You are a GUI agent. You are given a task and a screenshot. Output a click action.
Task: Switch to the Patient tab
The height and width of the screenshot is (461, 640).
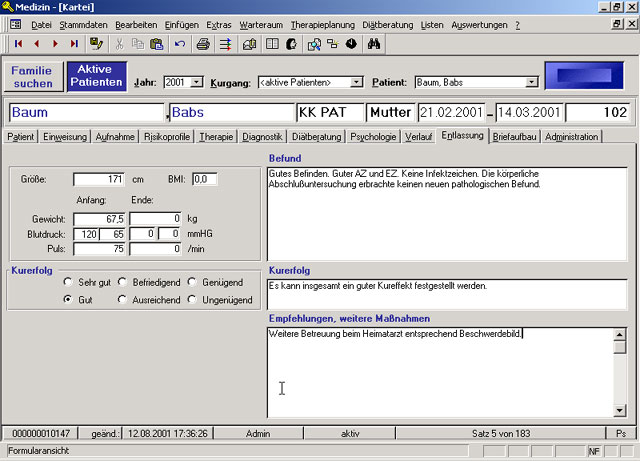click(x=20, y=137)
